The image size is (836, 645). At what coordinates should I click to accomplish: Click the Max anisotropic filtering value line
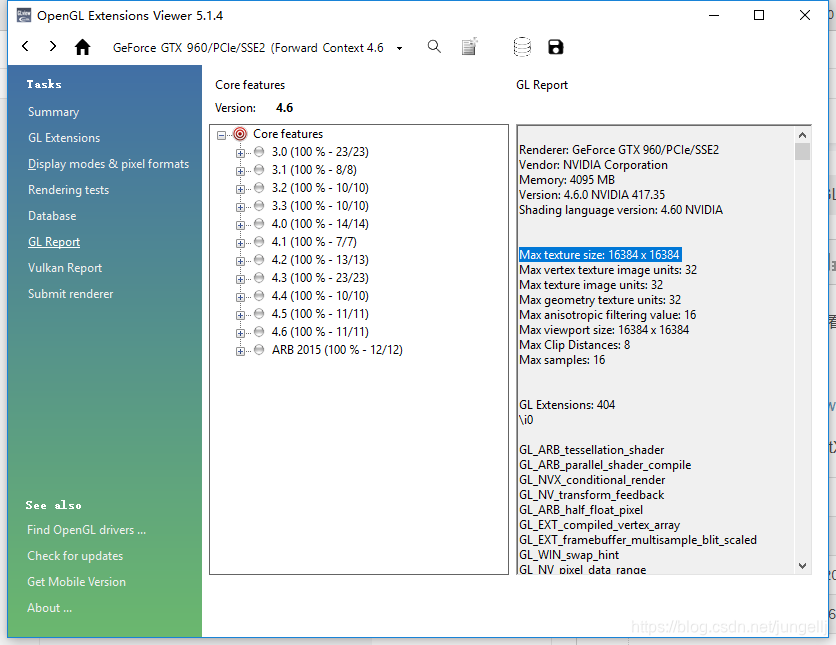608,315
